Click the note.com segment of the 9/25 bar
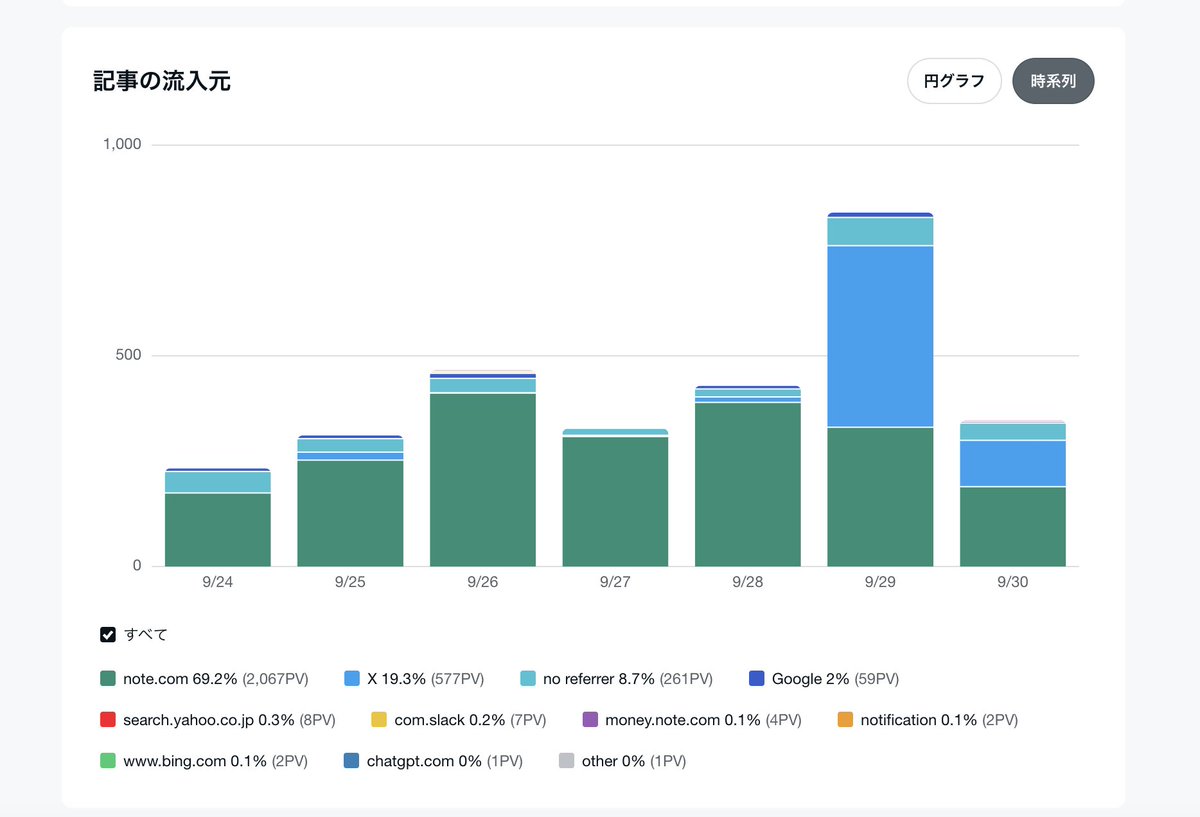Image resolution: width=1200 pixels, height=817 pixels. (350, 514)
